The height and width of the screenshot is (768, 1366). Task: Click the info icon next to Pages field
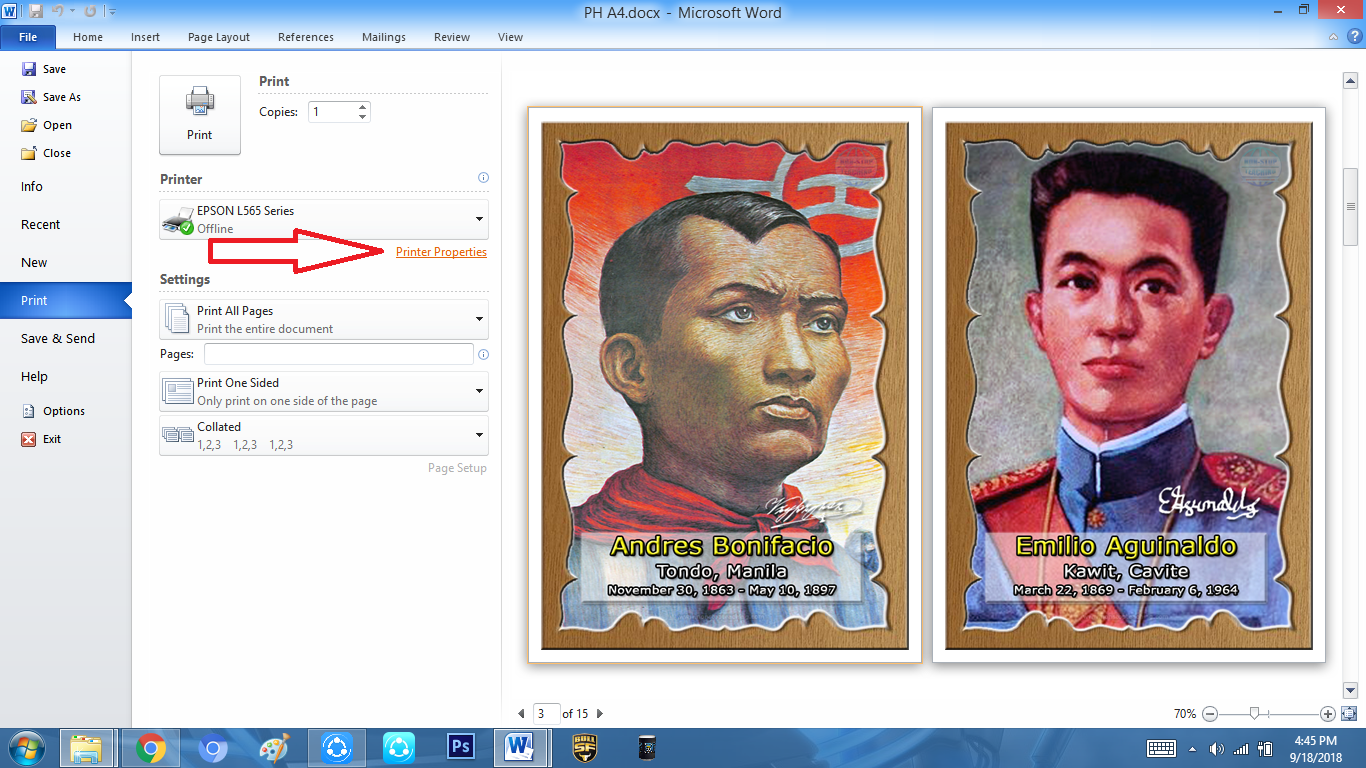[x=483, y=354]
